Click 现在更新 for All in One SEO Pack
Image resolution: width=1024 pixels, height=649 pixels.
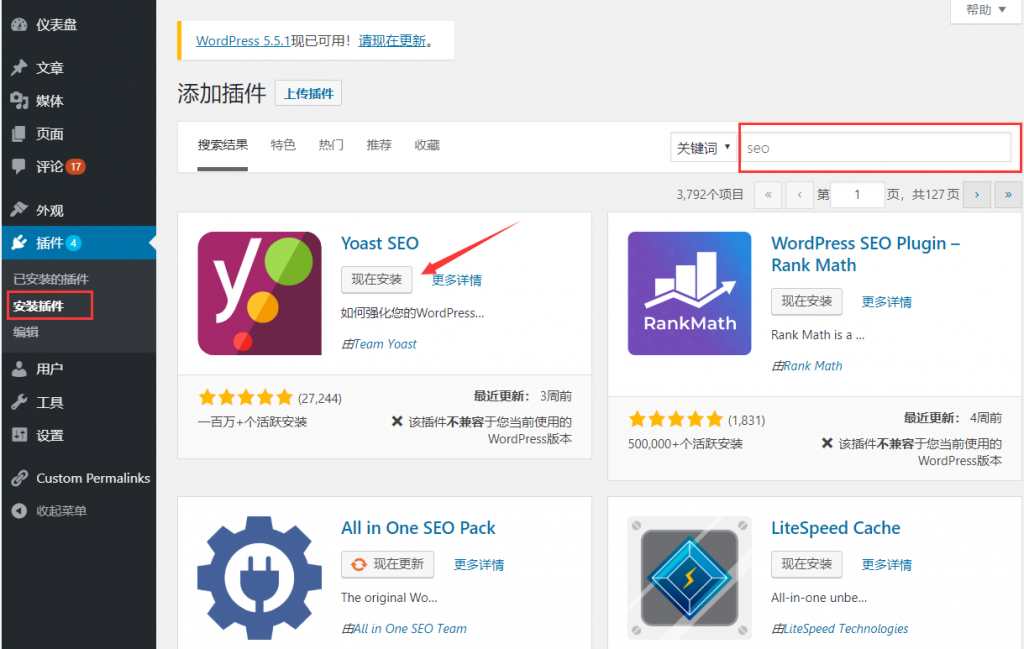(x=388, y=564)
